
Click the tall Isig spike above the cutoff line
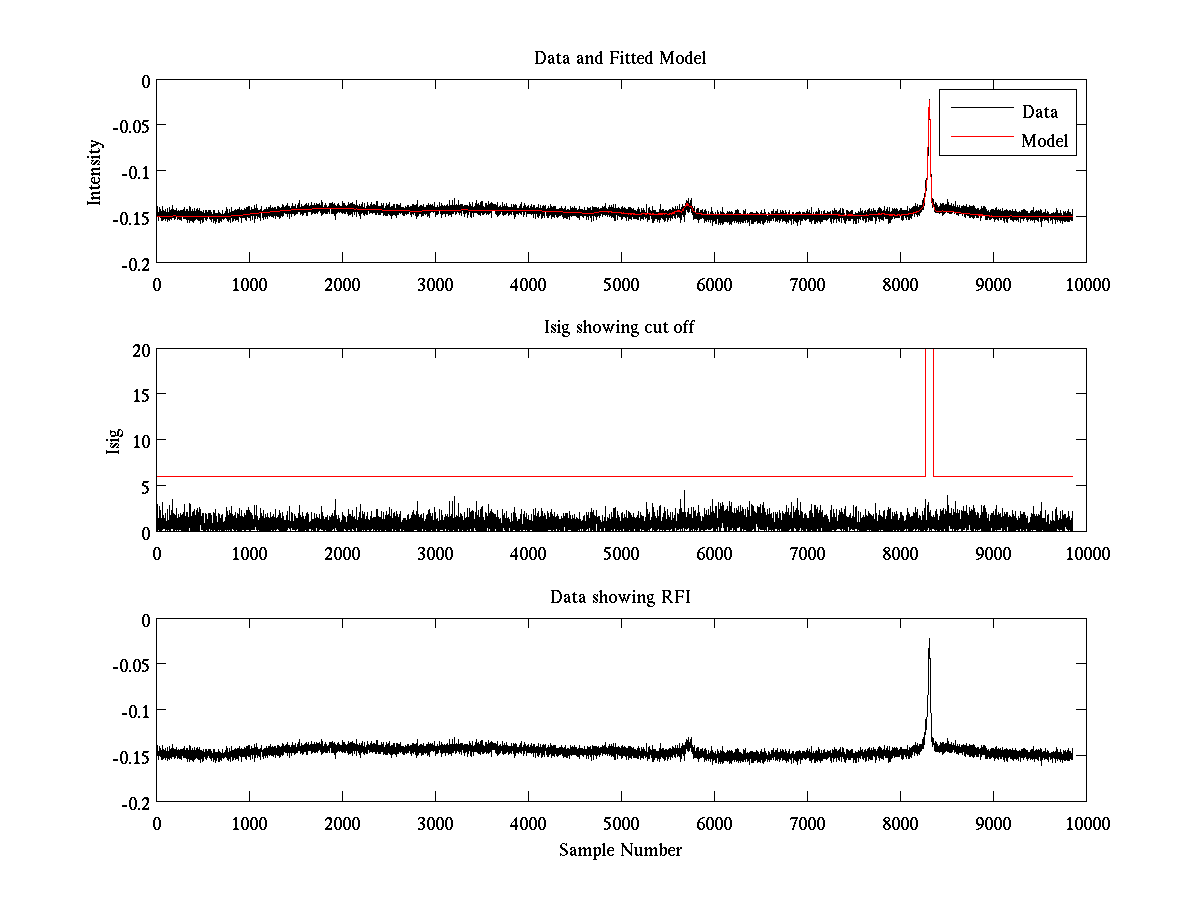pos(929,400)
